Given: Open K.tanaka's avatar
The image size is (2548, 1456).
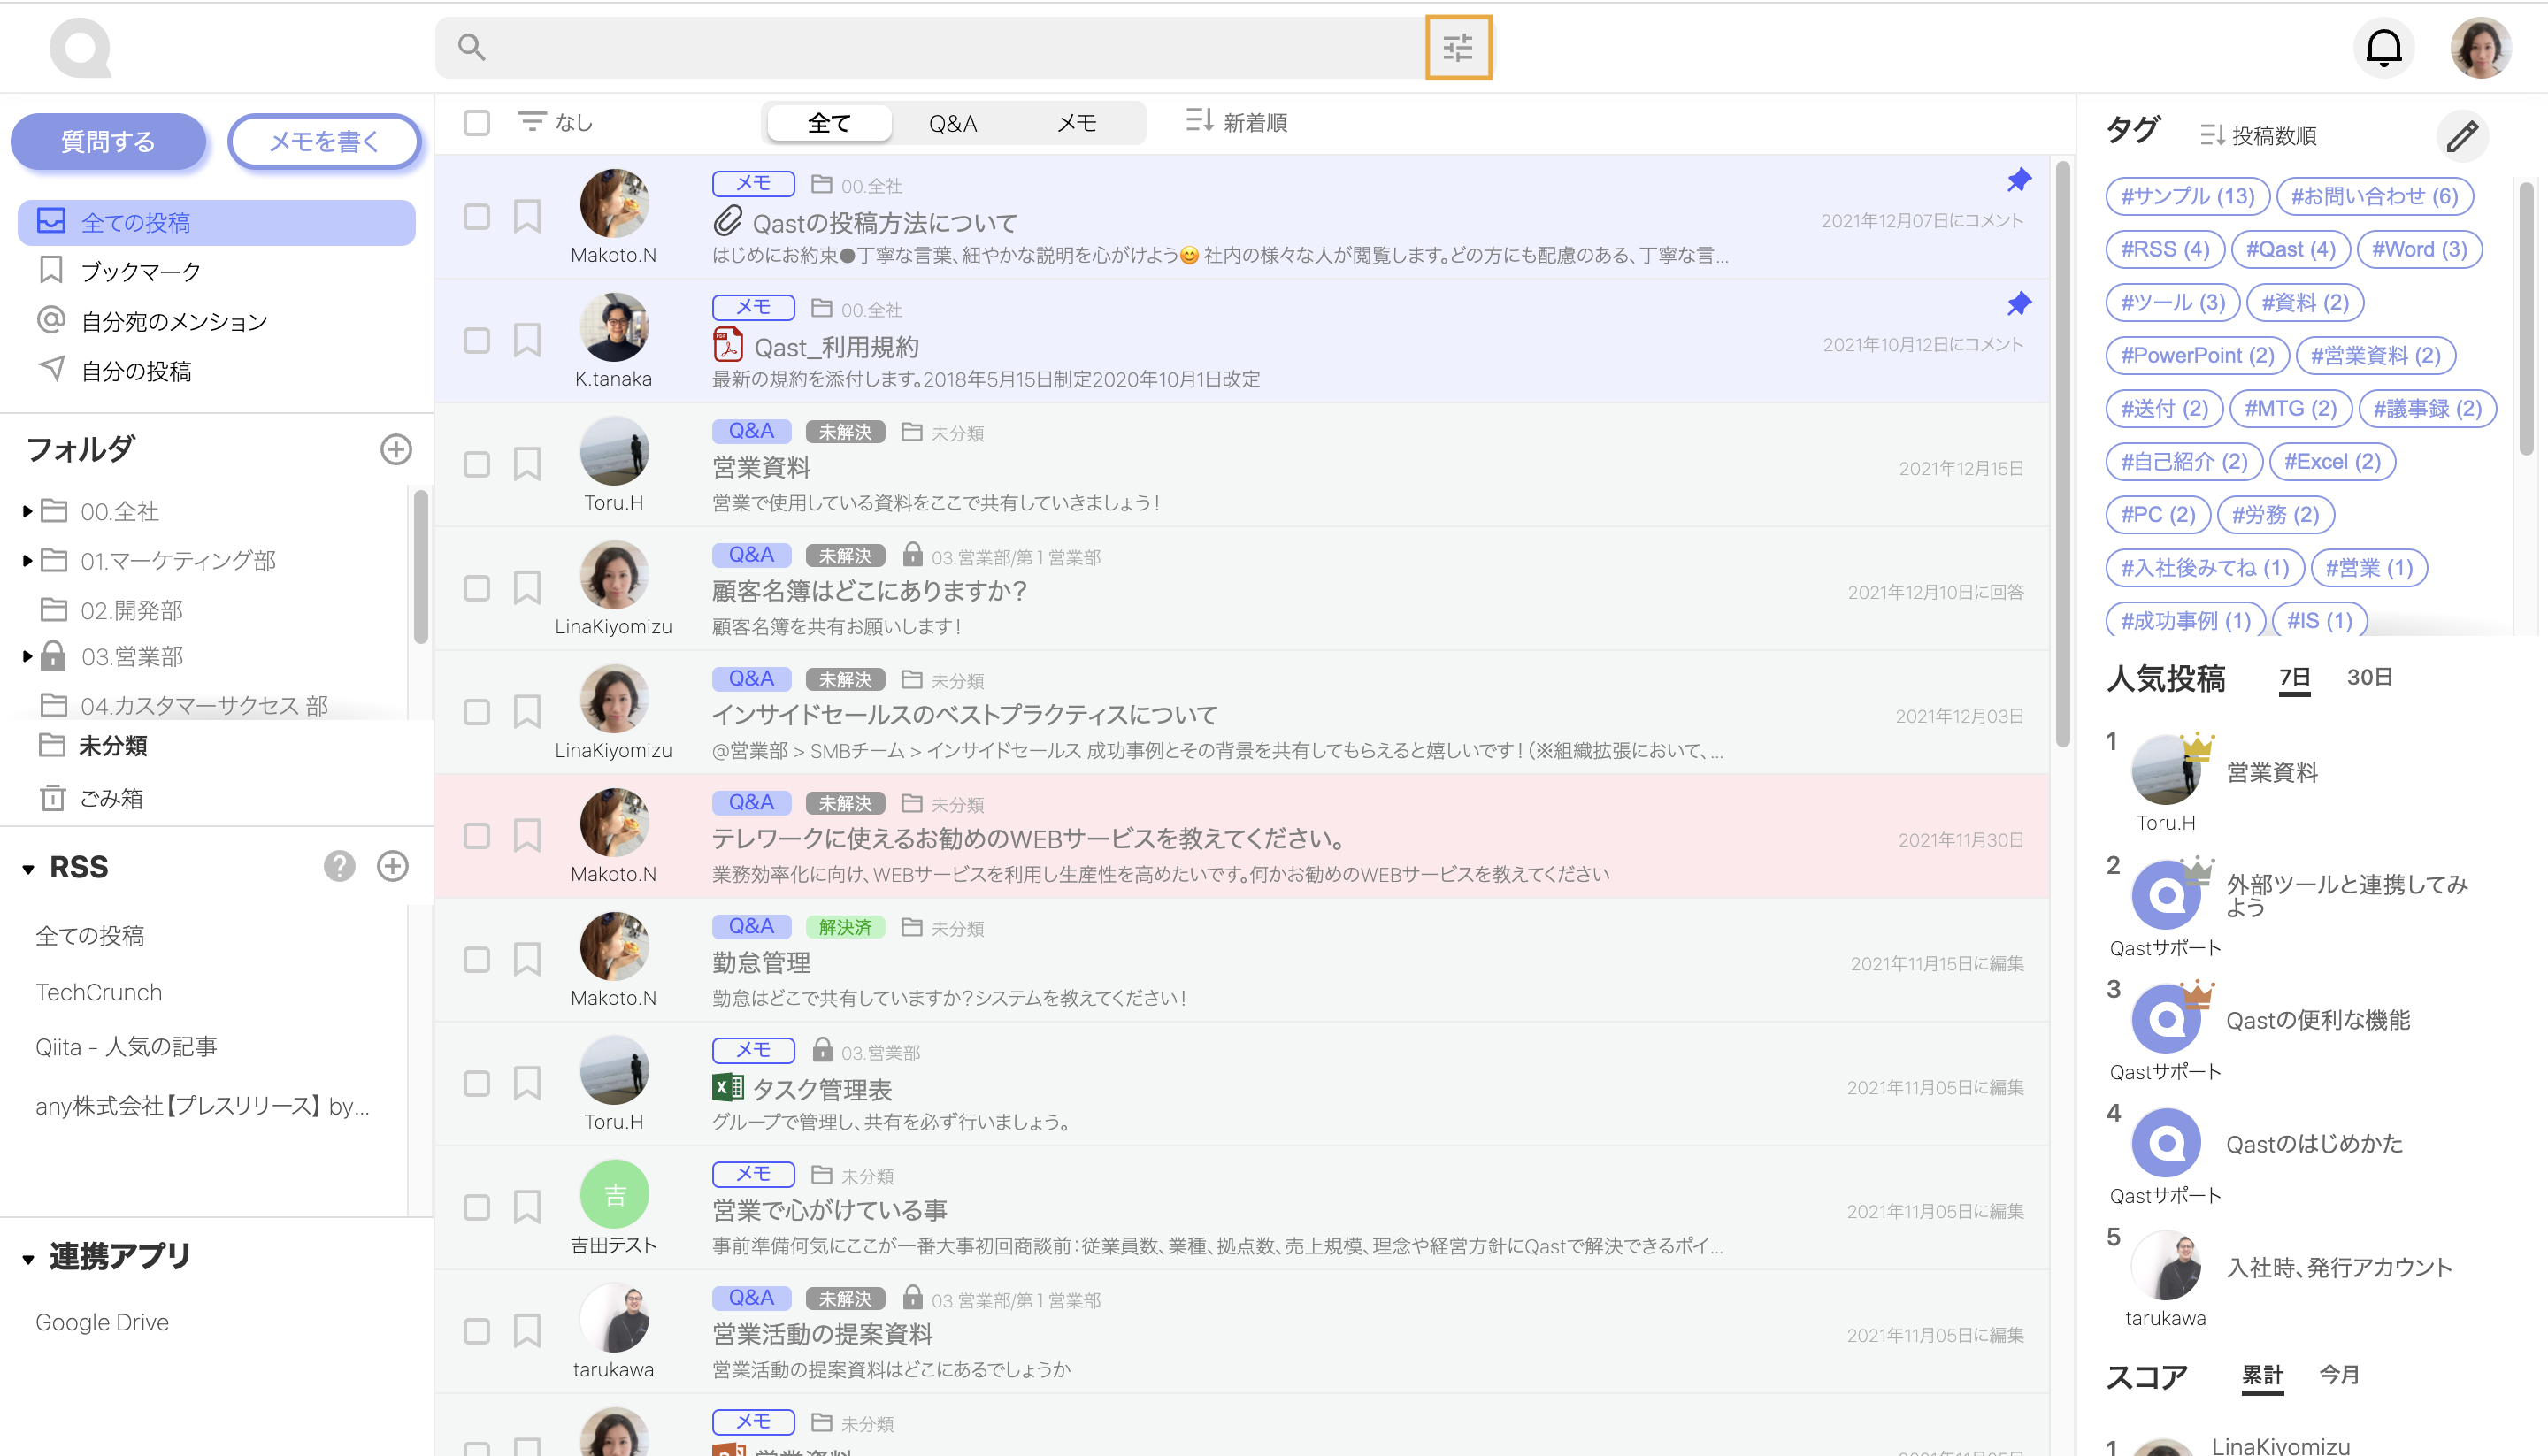Looking at the screenshot, I should coord(614,327).
